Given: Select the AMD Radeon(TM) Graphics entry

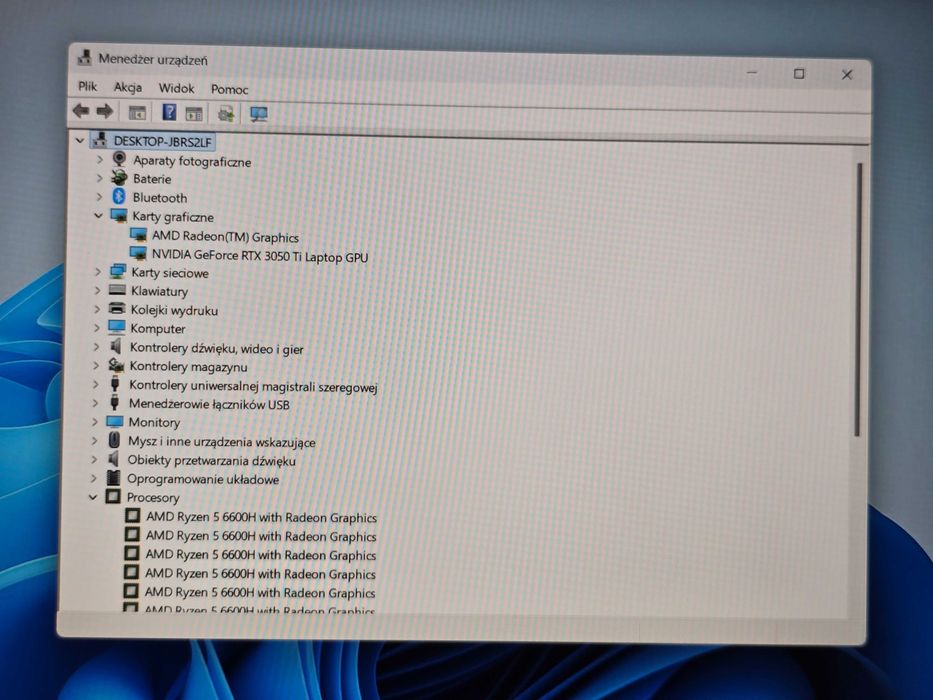Looking at the screenshot, I should tap(225, 236).
